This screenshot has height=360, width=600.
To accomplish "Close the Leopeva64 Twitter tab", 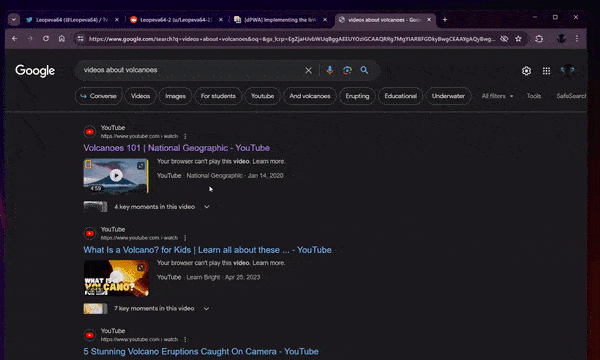I will (x=117, y=20).
